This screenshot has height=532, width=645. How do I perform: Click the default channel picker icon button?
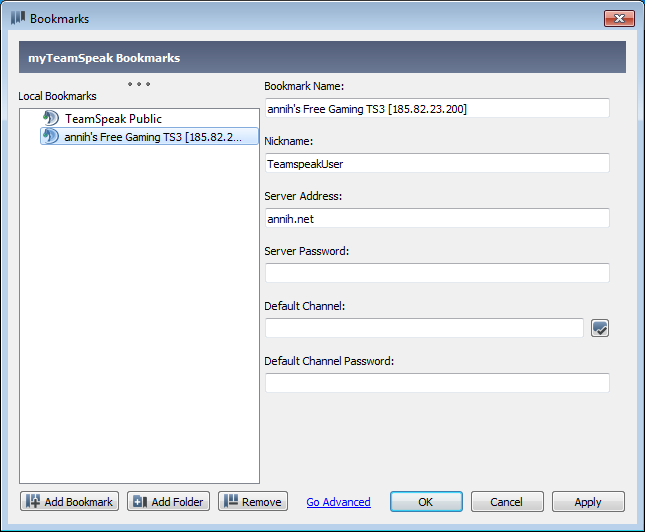[x=599, y=328]
